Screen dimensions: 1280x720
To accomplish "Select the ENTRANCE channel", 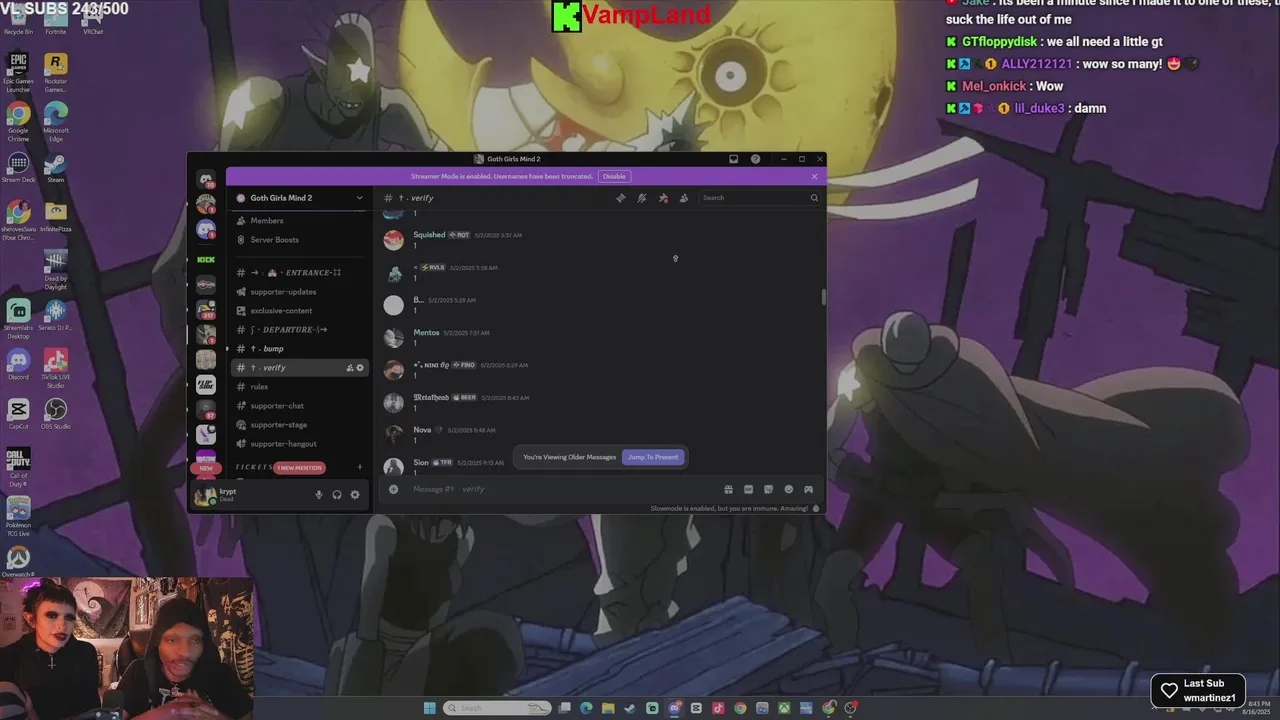I will (300, 273).
